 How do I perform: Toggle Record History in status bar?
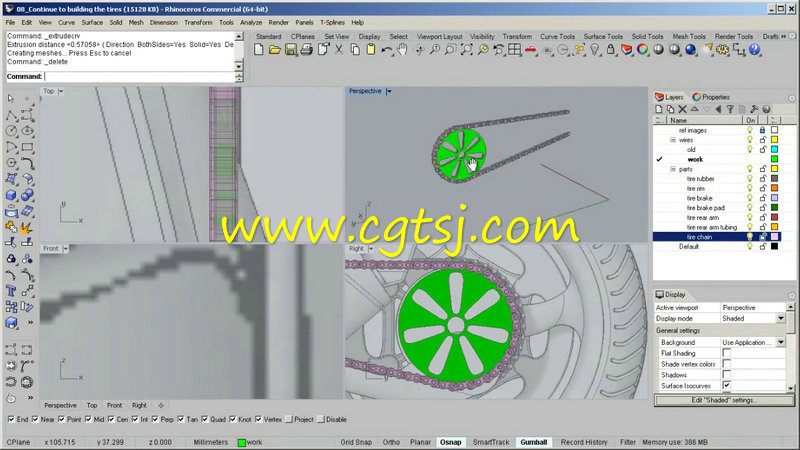[584, 442]
